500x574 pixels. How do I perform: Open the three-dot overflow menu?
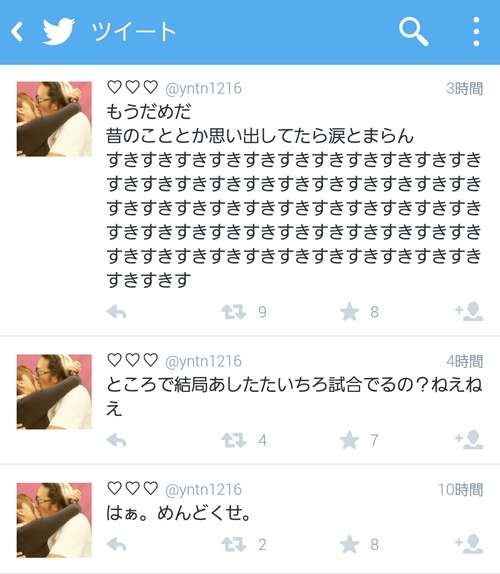tap(476, 31)
